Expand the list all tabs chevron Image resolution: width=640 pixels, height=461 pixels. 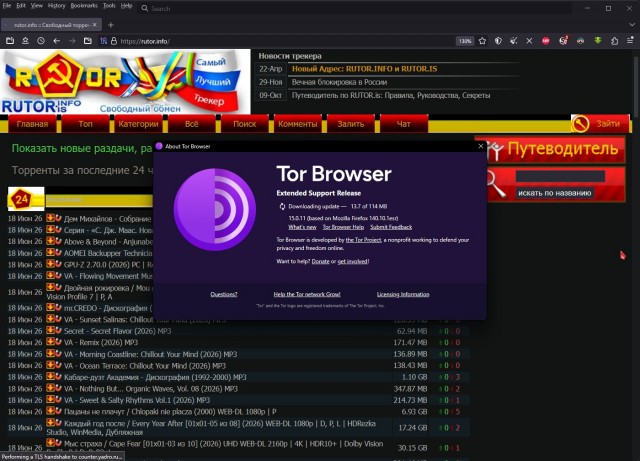[631, 25]
